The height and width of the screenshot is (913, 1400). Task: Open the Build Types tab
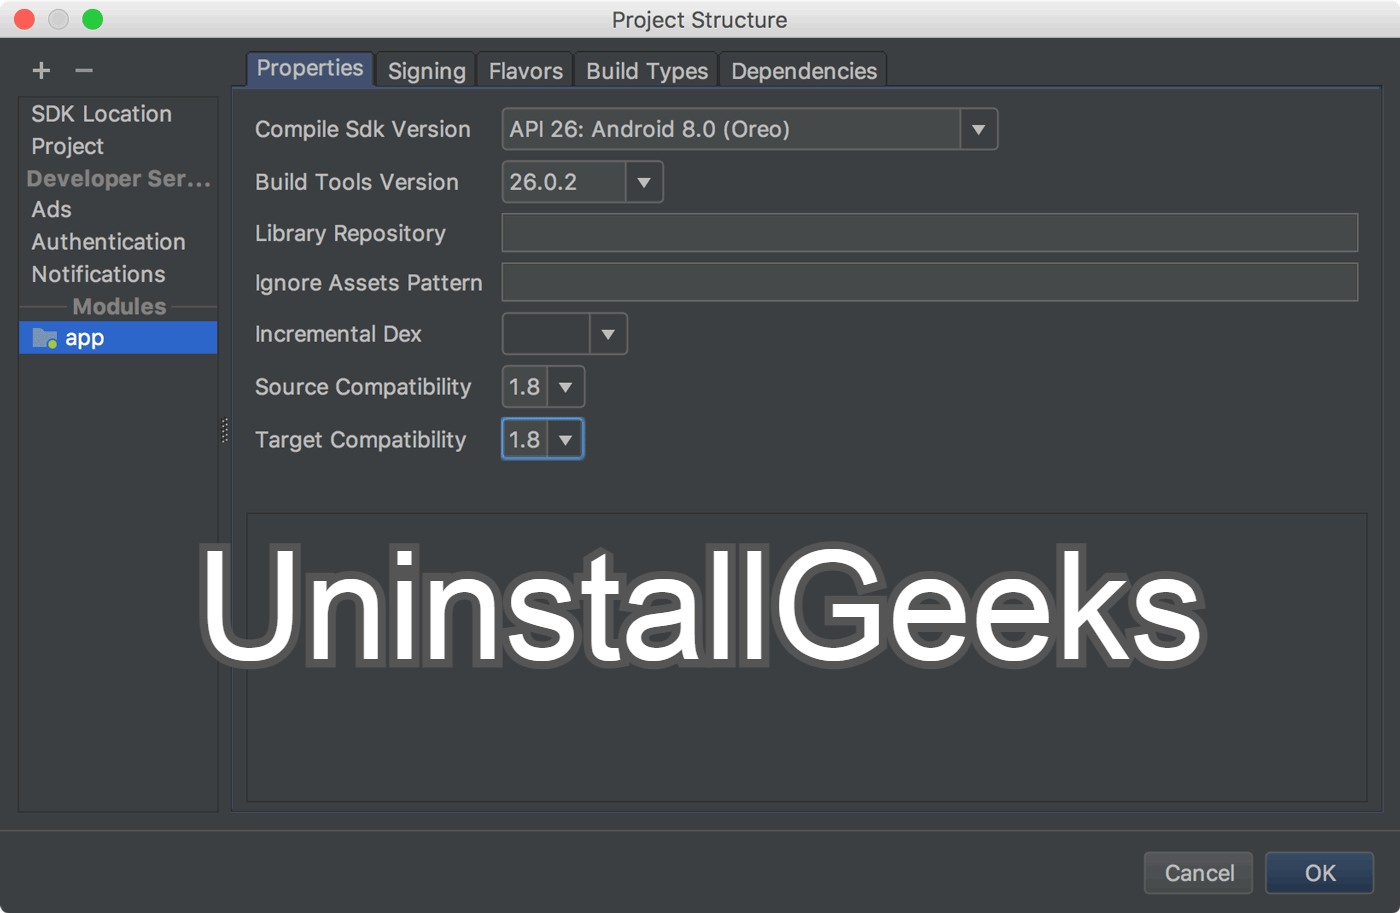click(647, 71)
